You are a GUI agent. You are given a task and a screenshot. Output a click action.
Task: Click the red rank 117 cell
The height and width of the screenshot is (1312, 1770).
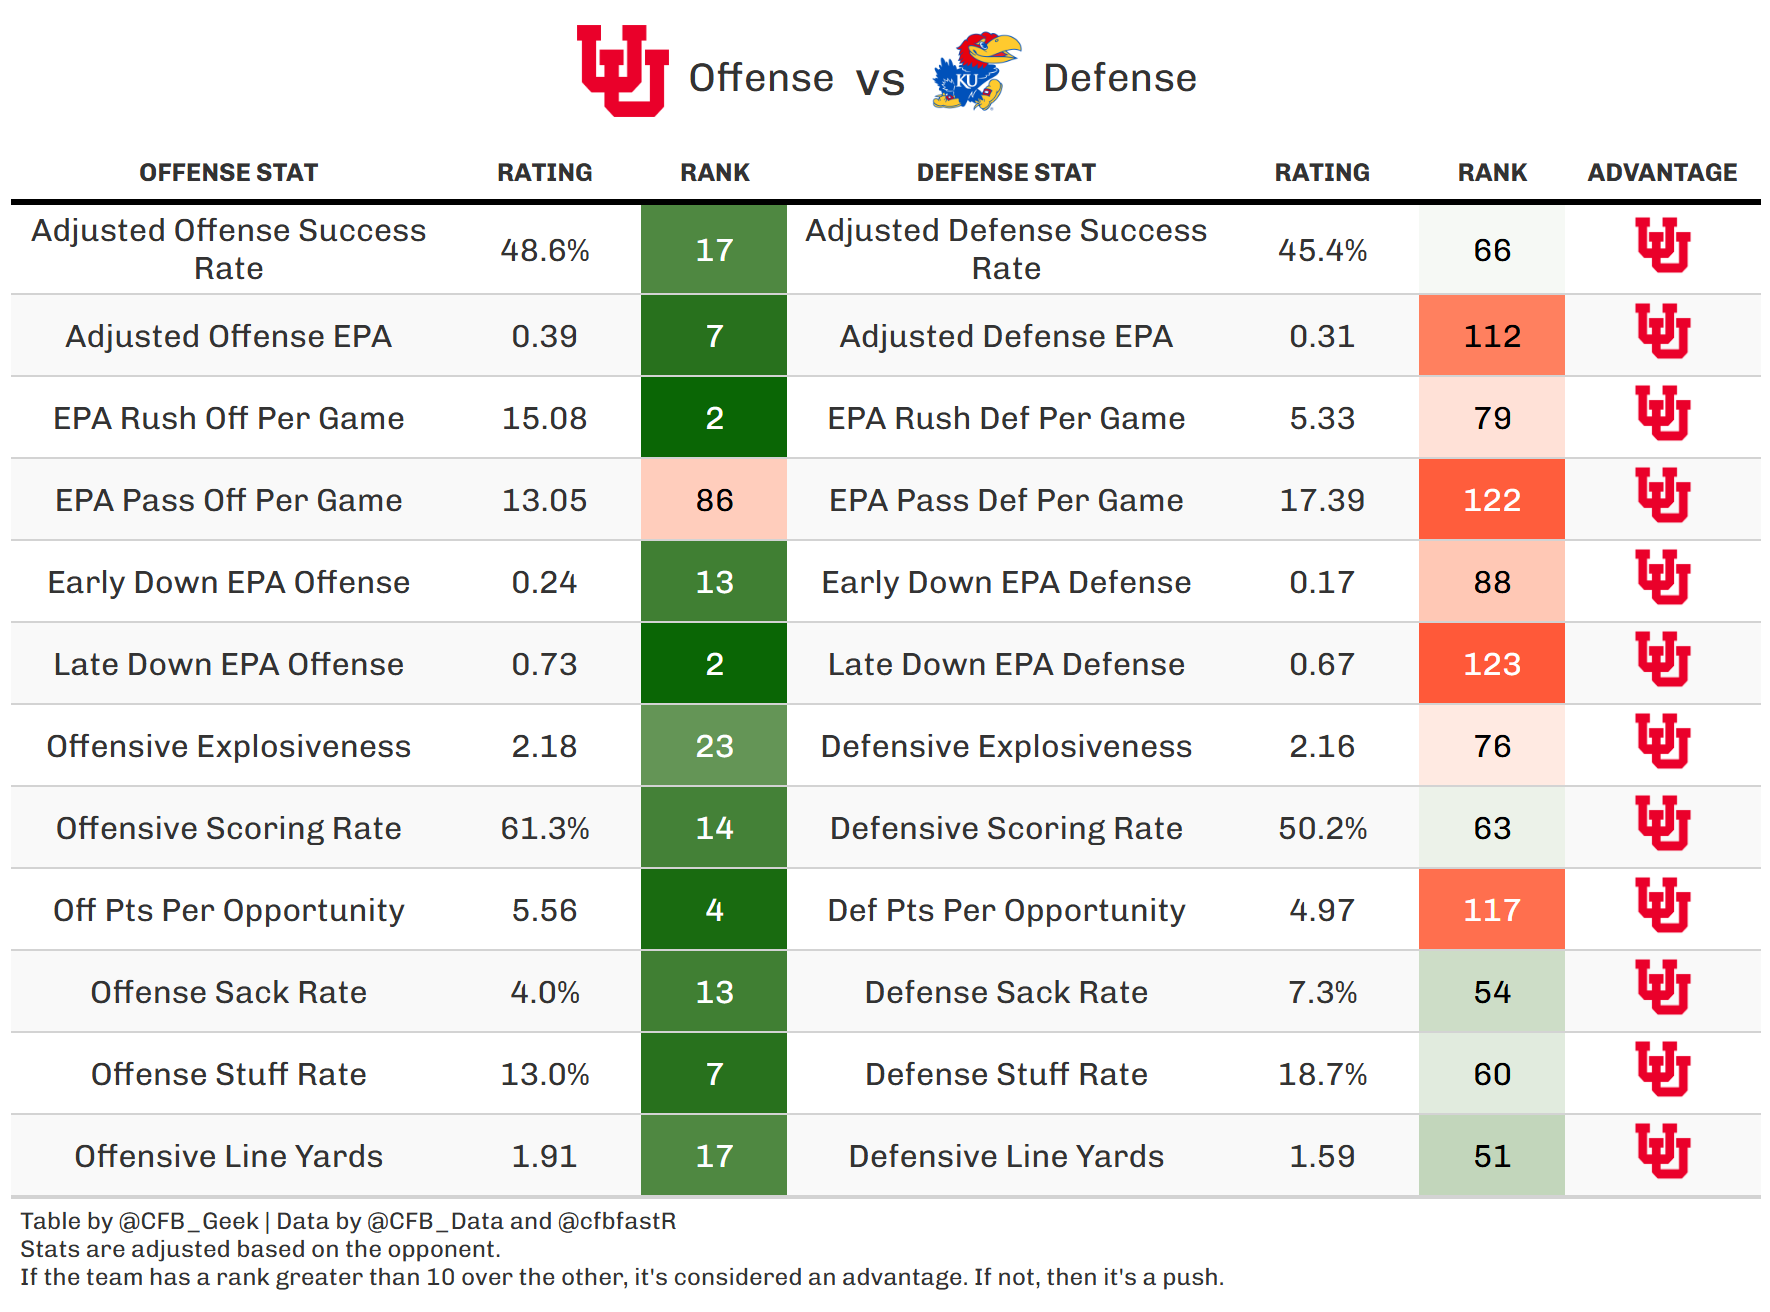tap(1491, 910)
